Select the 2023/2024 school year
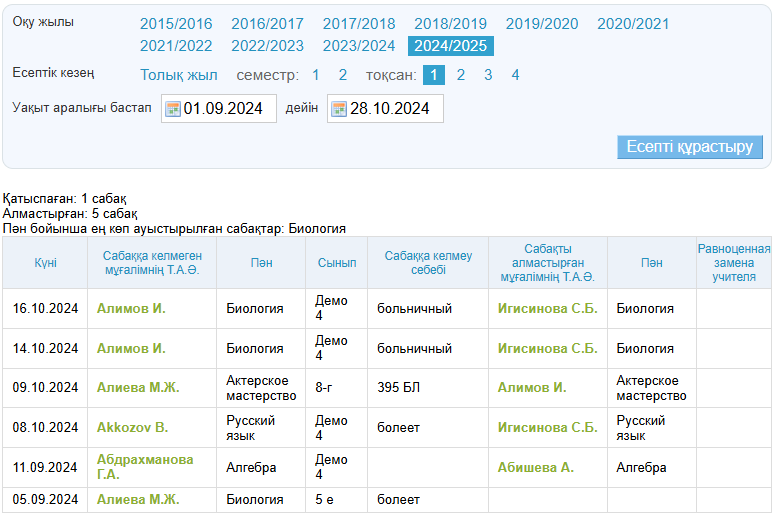The height and width of the screenshot is (517, 777). point(359,46)
